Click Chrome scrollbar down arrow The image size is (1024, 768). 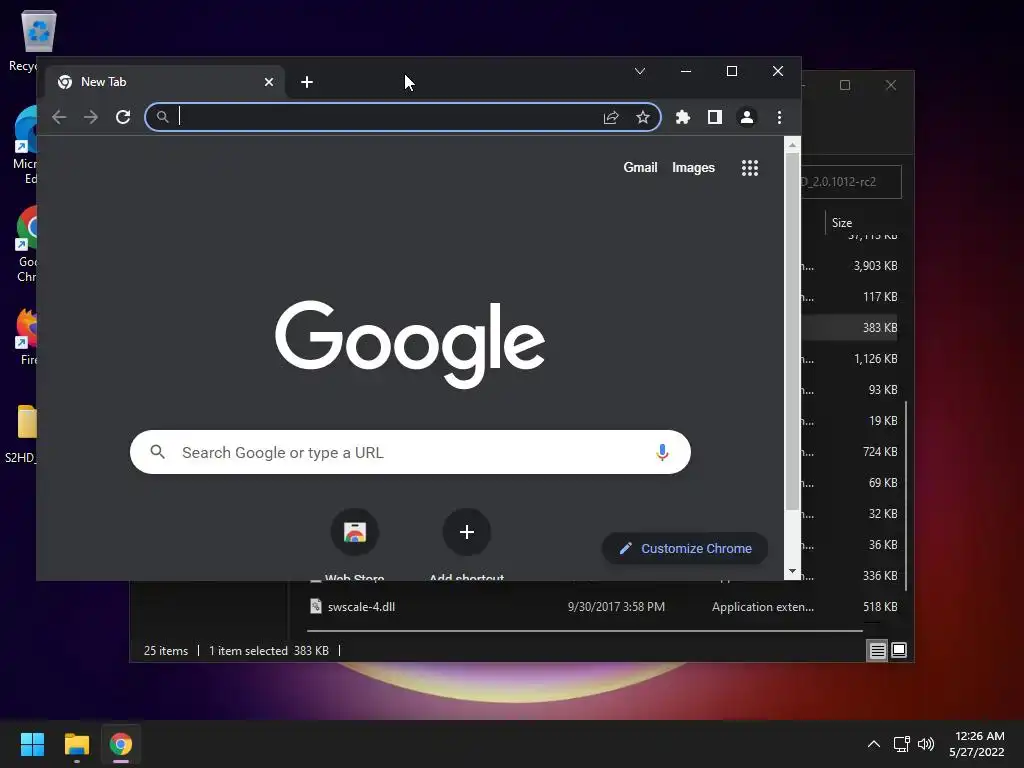792,571
